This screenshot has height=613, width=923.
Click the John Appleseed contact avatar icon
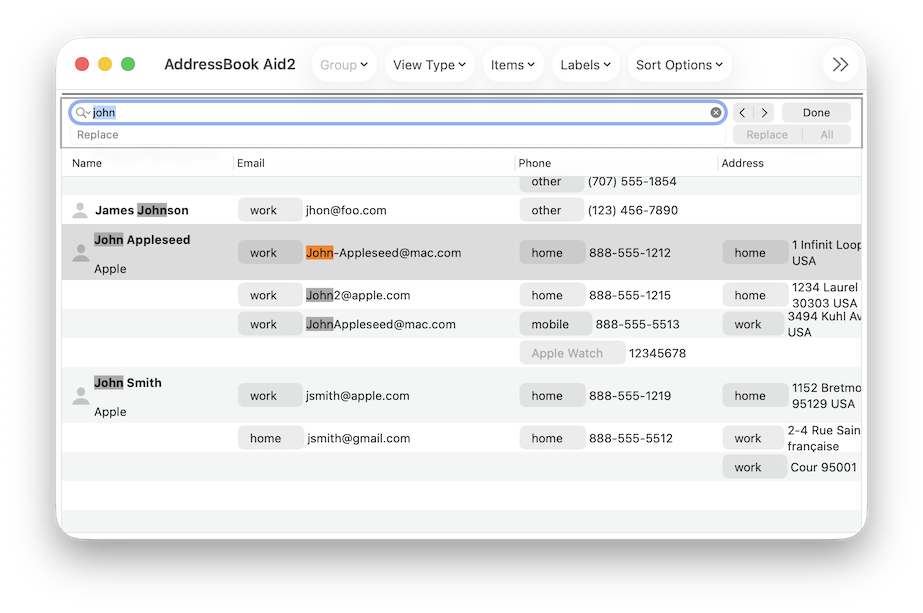[81, 253]
